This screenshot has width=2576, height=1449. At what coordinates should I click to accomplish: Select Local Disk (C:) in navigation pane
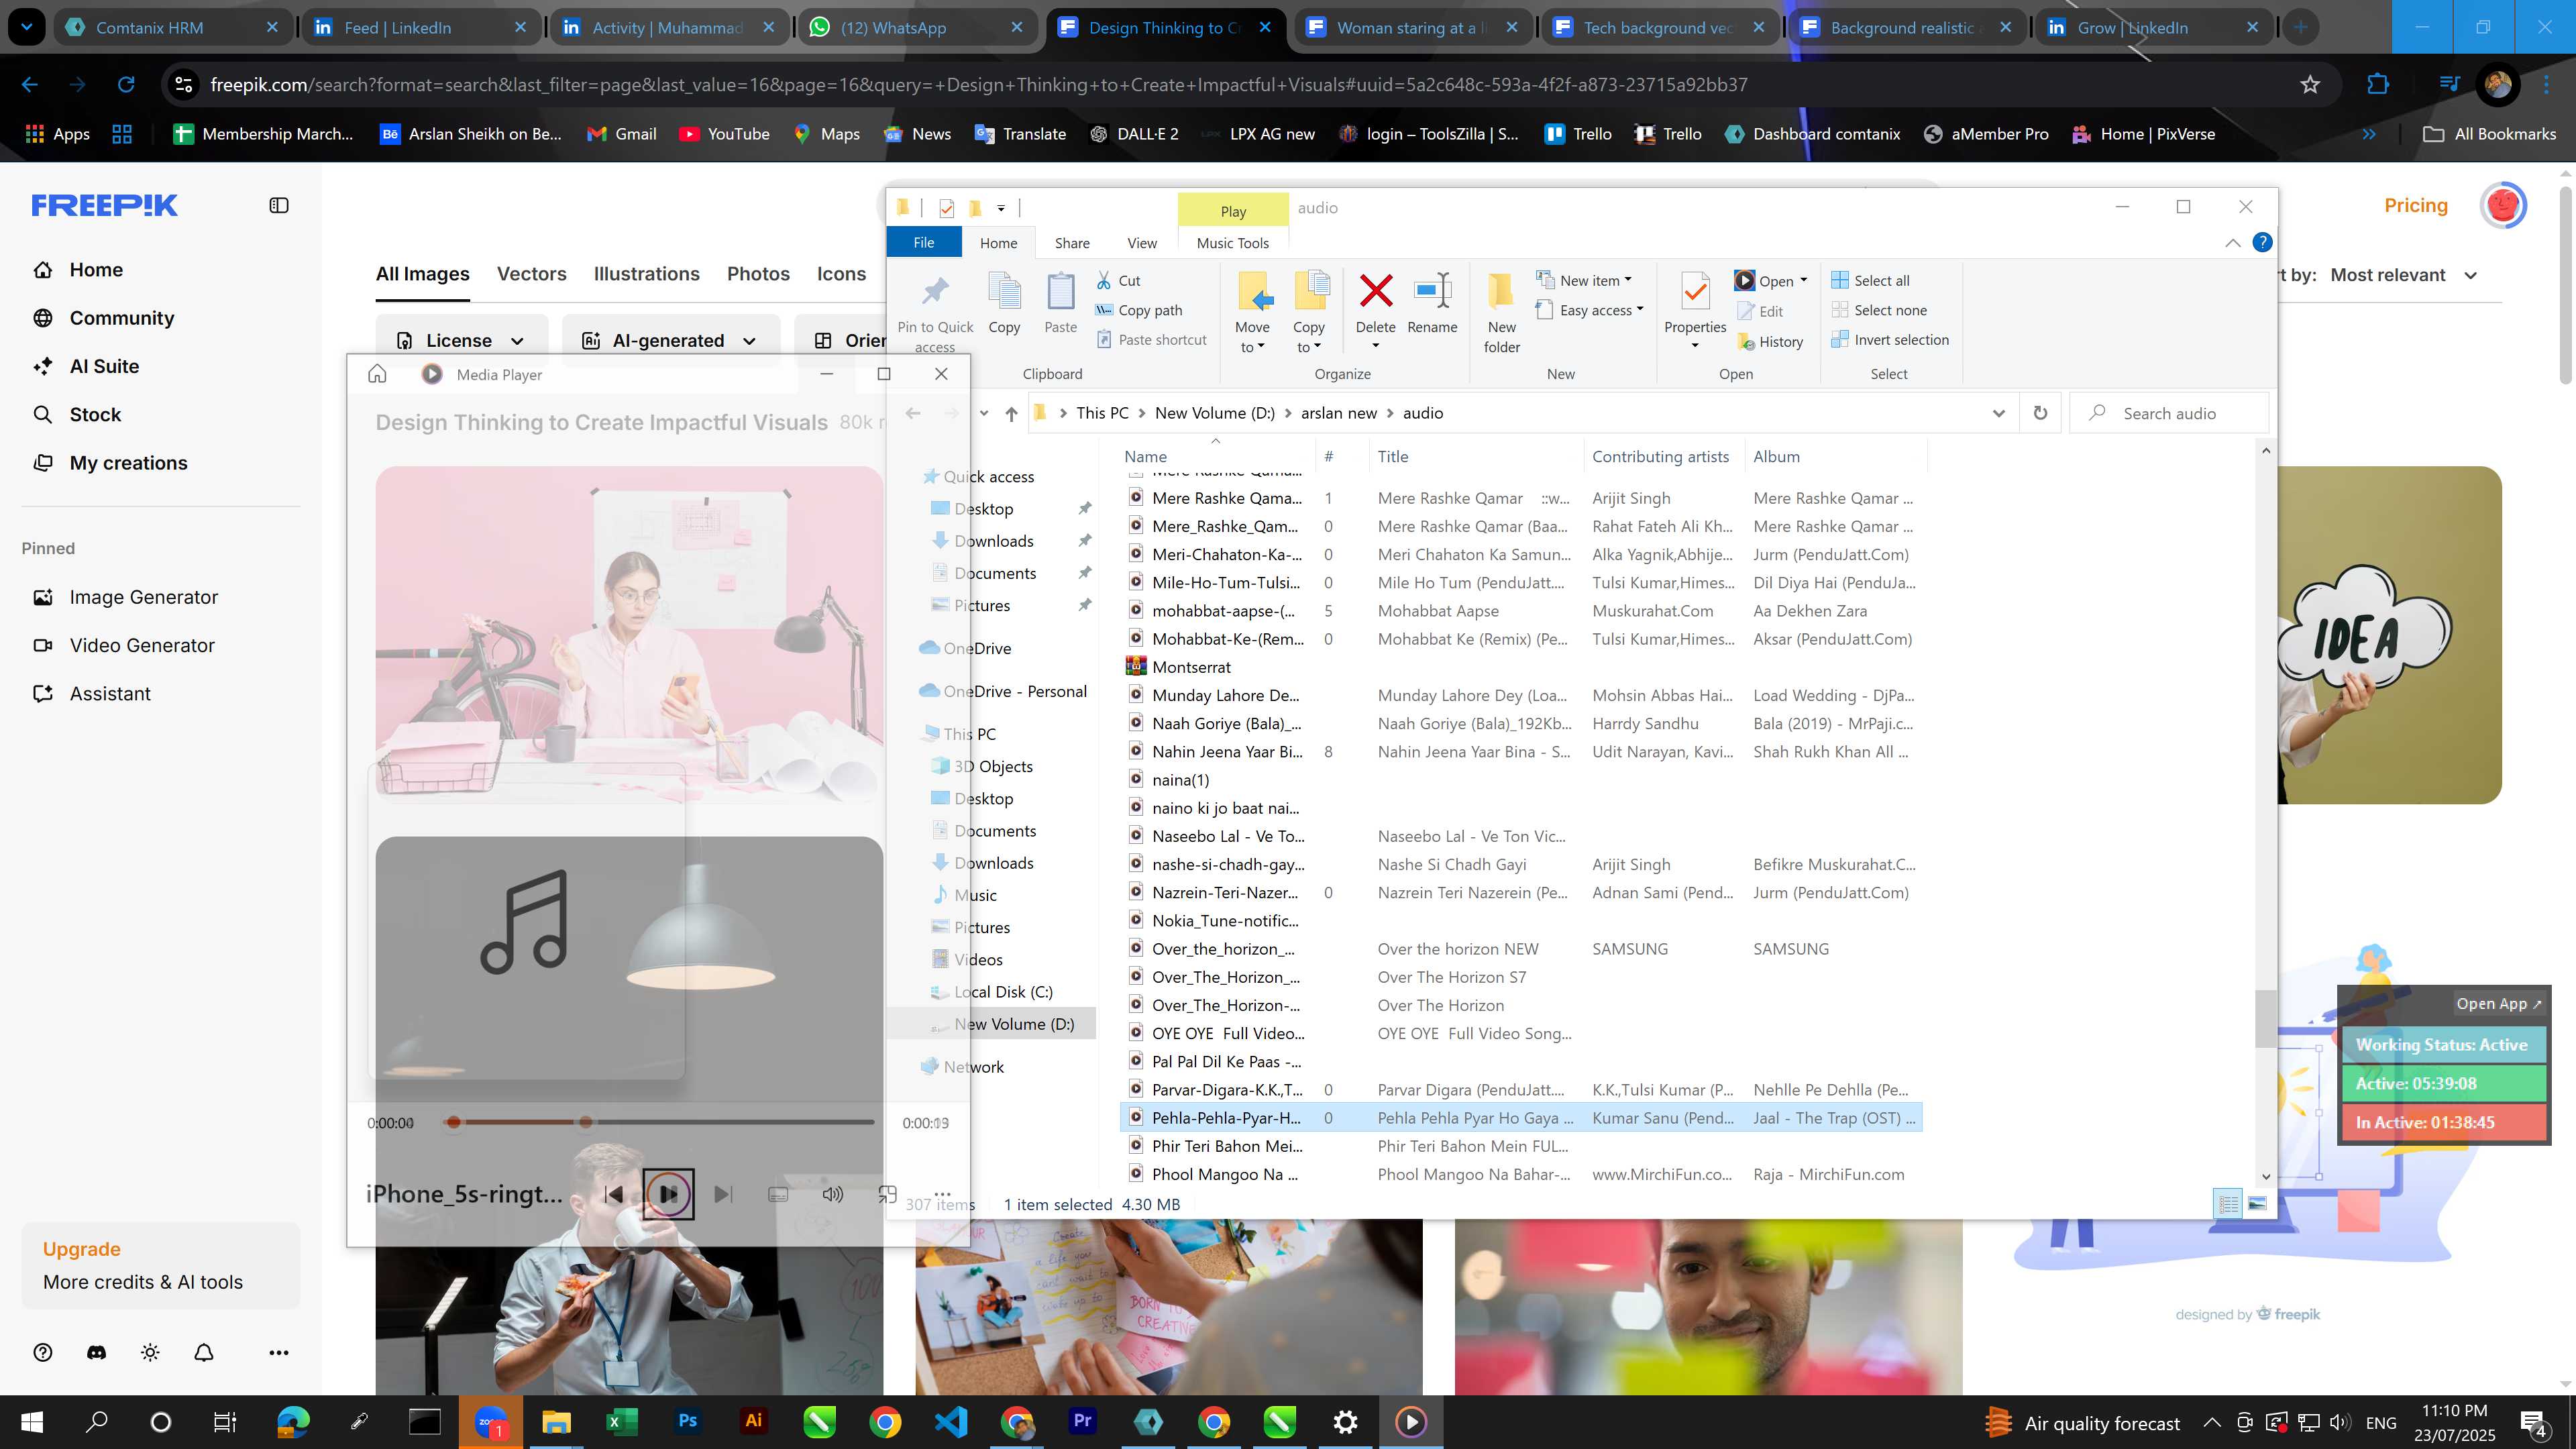[1003, 991]
